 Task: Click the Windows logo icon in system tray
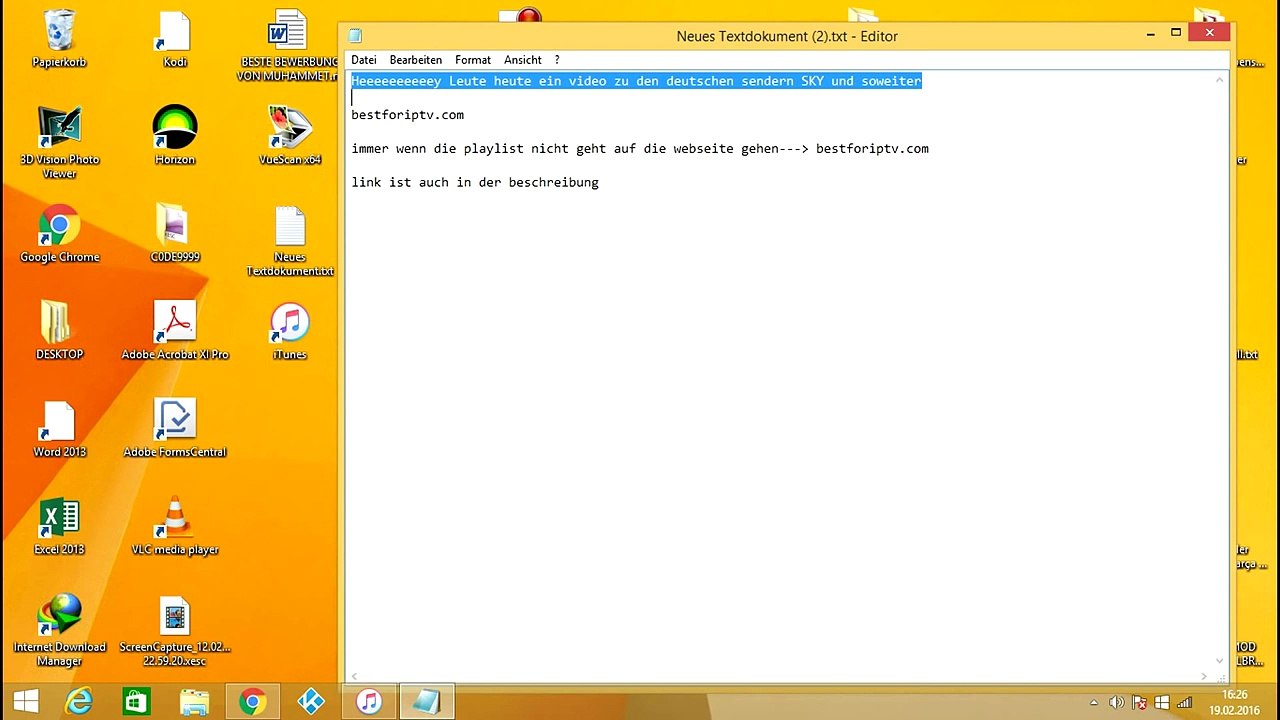(1162, 702)
